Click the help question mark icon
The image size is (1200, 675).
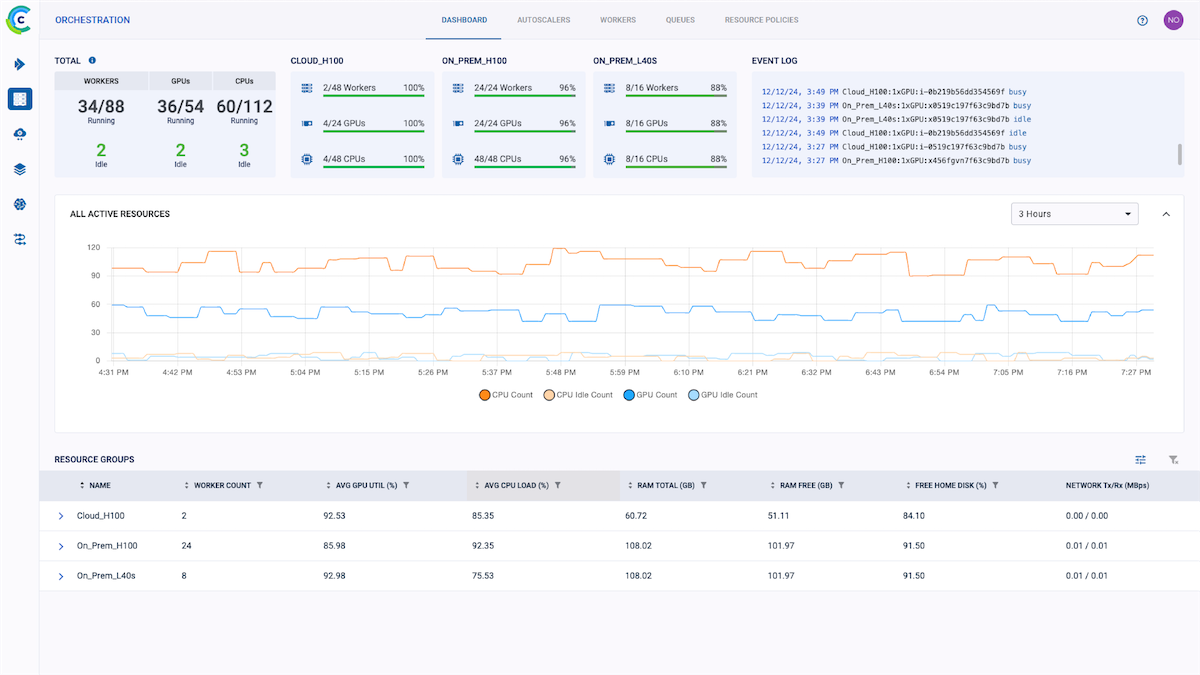[x=1142, y=20]
